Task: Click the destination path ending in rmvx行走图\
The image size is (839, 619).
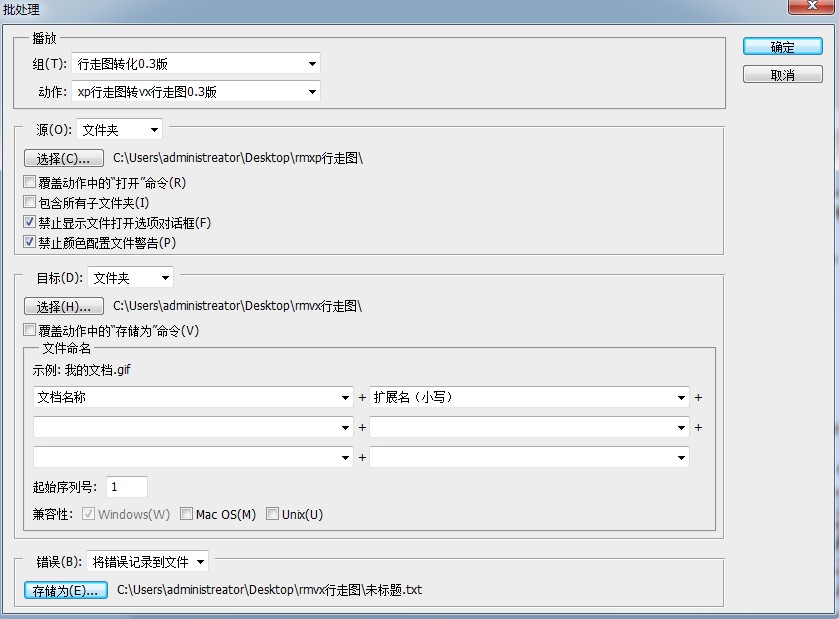Action: click(x=238, y=306)
